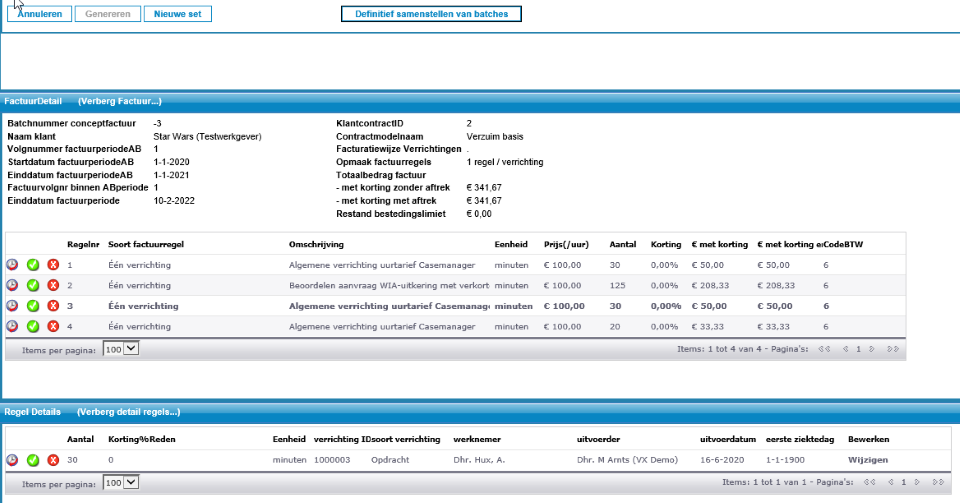Open Items per pagina dropdown in invoice grid
The width and height of the screenshot is (960, 503).
(x=121, y=349)
